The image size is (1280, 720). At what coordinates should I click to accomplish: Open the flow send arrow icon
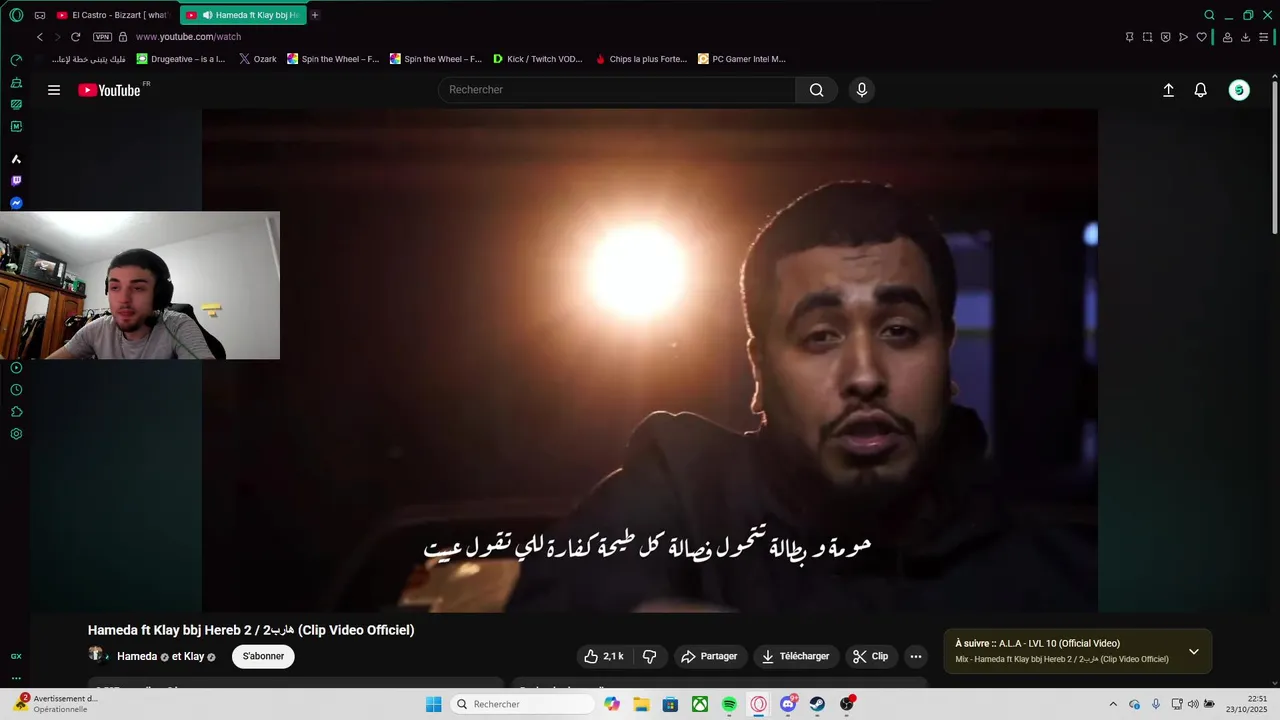tap(1183, 37)
